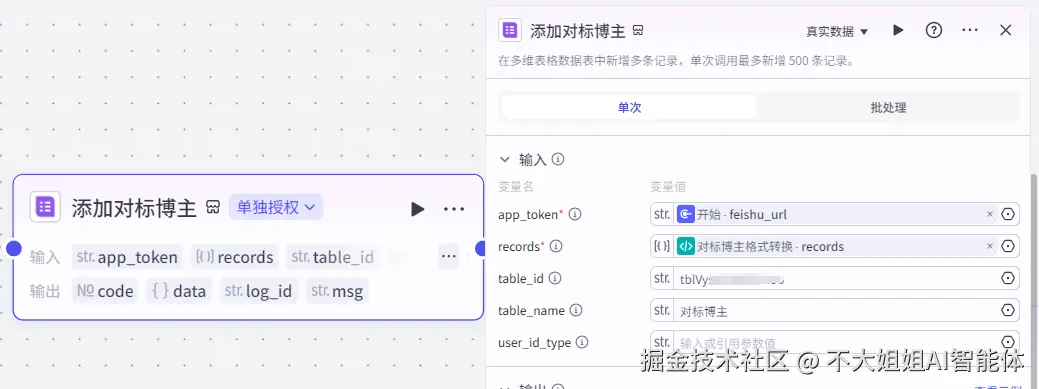Run the canvas node with its play button
The height and width of the screenshot is (389, 1039).
coord(417,209)
